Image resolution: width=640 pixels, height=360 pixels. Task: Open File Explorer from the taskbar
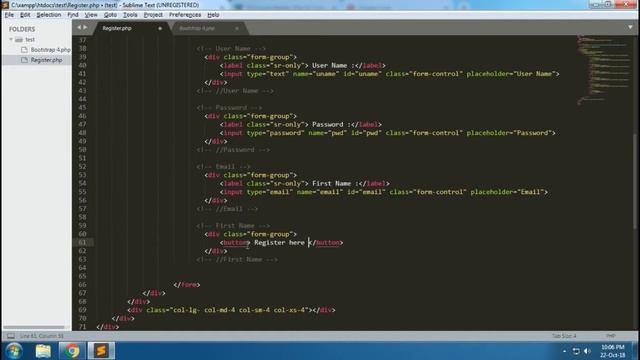[x=43, y=351]
